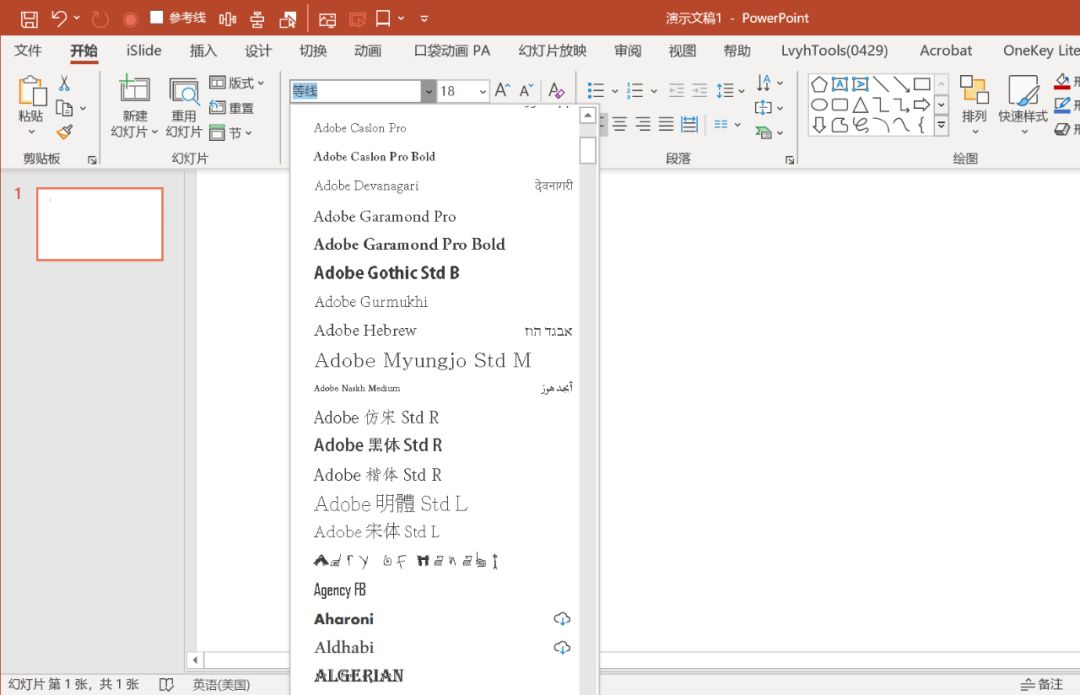
Task: Apply a numbered list
Action: (x=635, y=90)
